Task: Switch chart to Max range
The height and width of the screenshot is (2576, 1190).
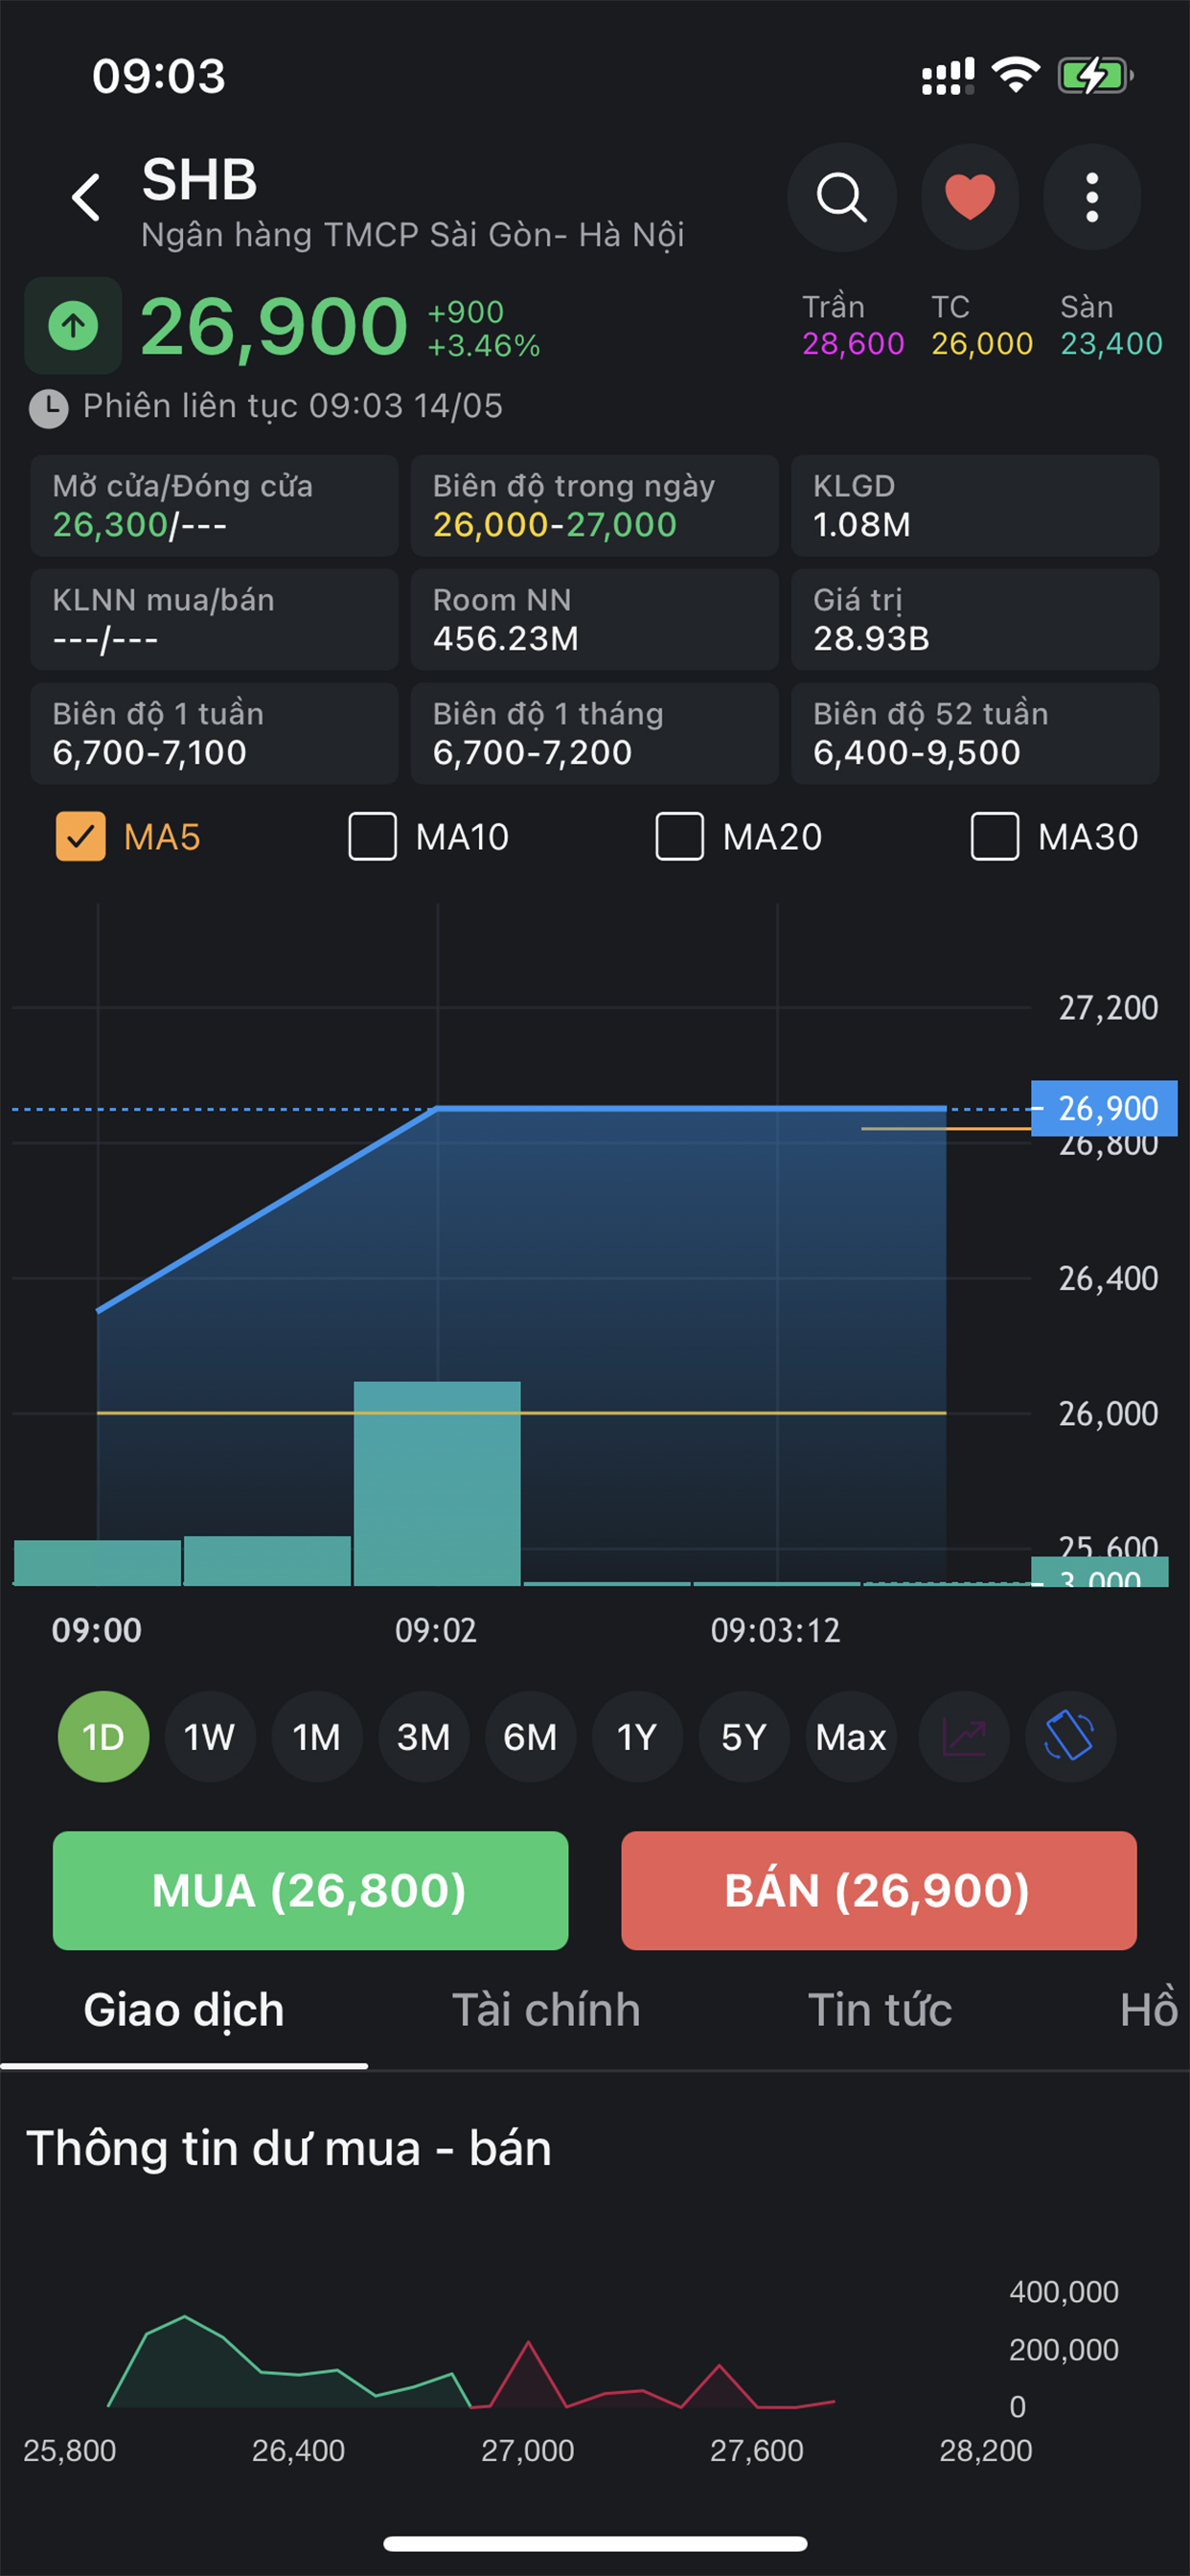Action: pos(851,1737)
